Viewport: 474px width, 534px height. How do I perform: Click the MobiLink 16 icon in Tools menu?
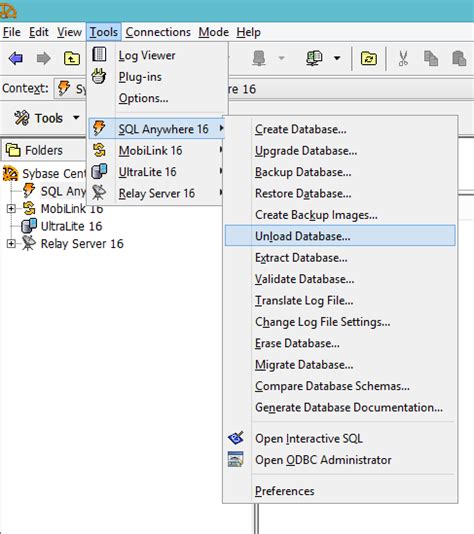click(99, 150)
